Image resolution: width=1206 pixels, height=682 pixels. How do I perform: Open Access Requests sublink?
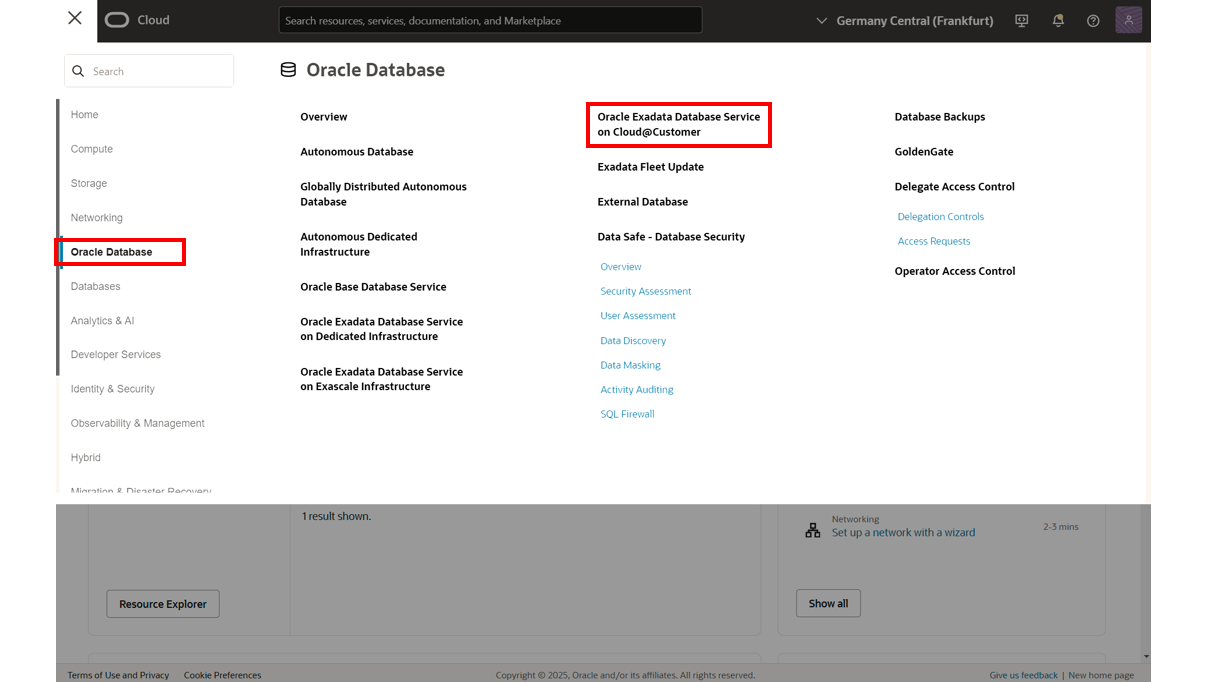tap(934, 241)
